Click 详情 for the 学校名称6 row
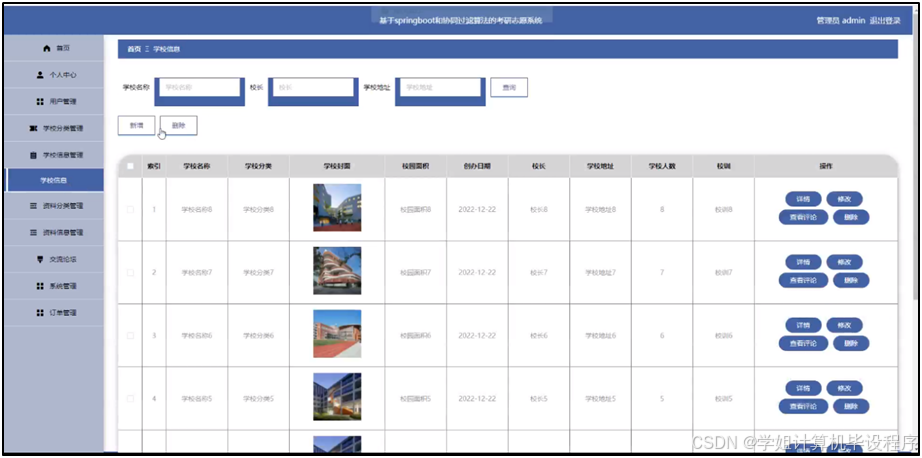Image resolution: width=922 pixels, height=458 pixels. pyautogui.click(x=803, y=325)
